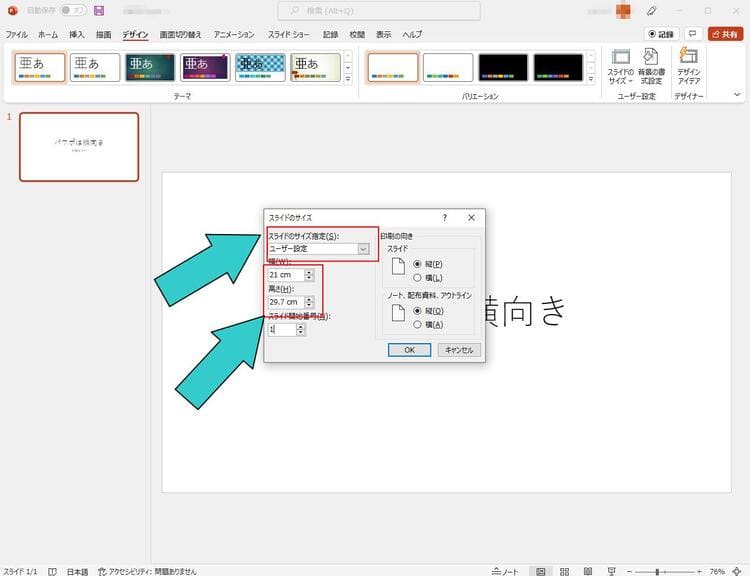Open the Insert (挿入) tab

(77, 34)
